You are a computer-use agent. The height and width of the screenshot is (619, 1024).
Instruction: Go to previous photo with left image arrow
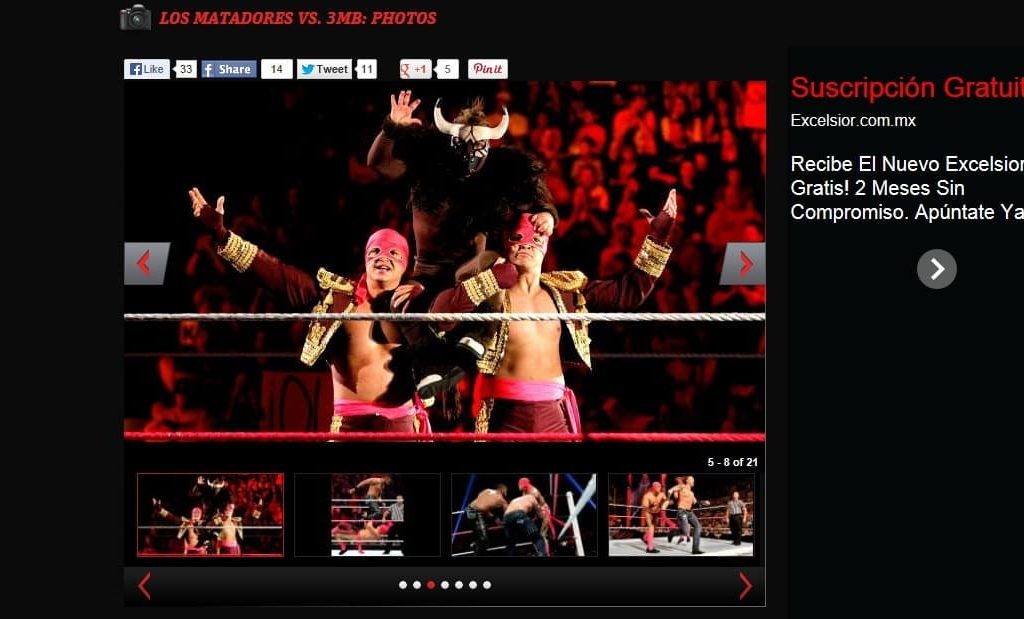[145, 263]
